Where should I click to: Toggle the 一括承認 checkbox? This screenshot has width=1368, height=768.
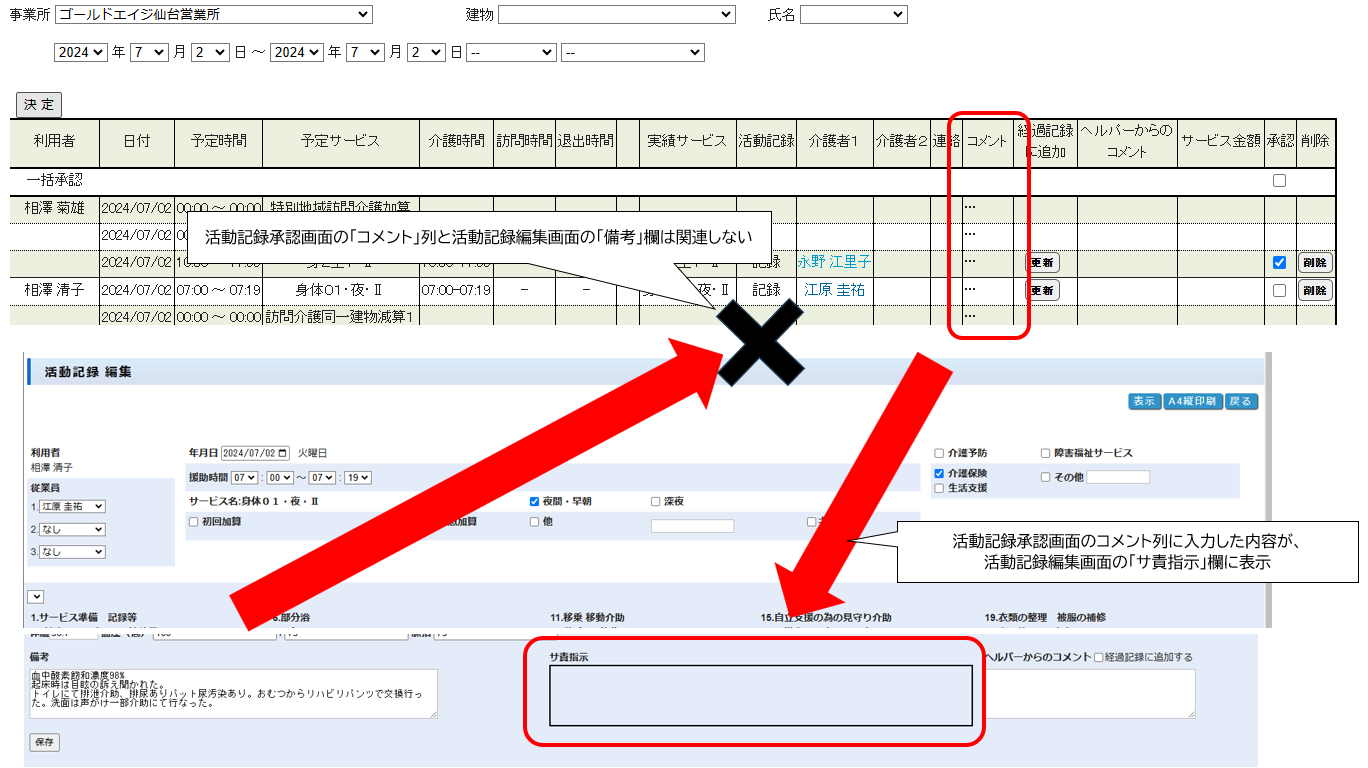click(x=1279, y=181)
